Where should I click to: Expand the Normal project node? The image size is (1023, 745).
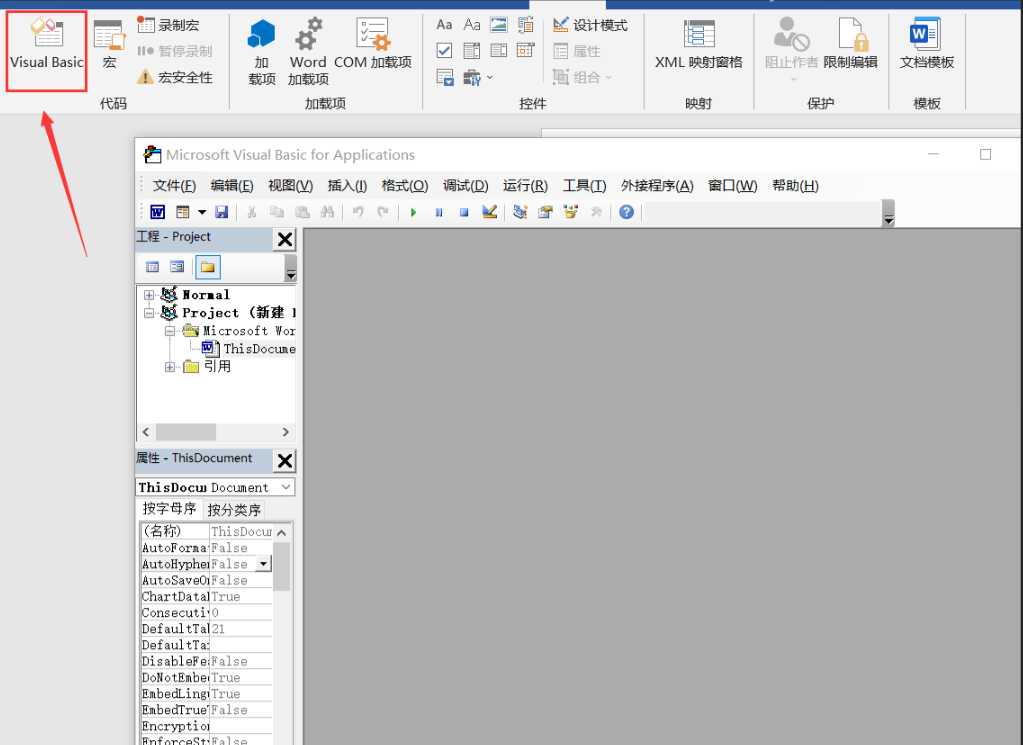[x=149, y=295]
